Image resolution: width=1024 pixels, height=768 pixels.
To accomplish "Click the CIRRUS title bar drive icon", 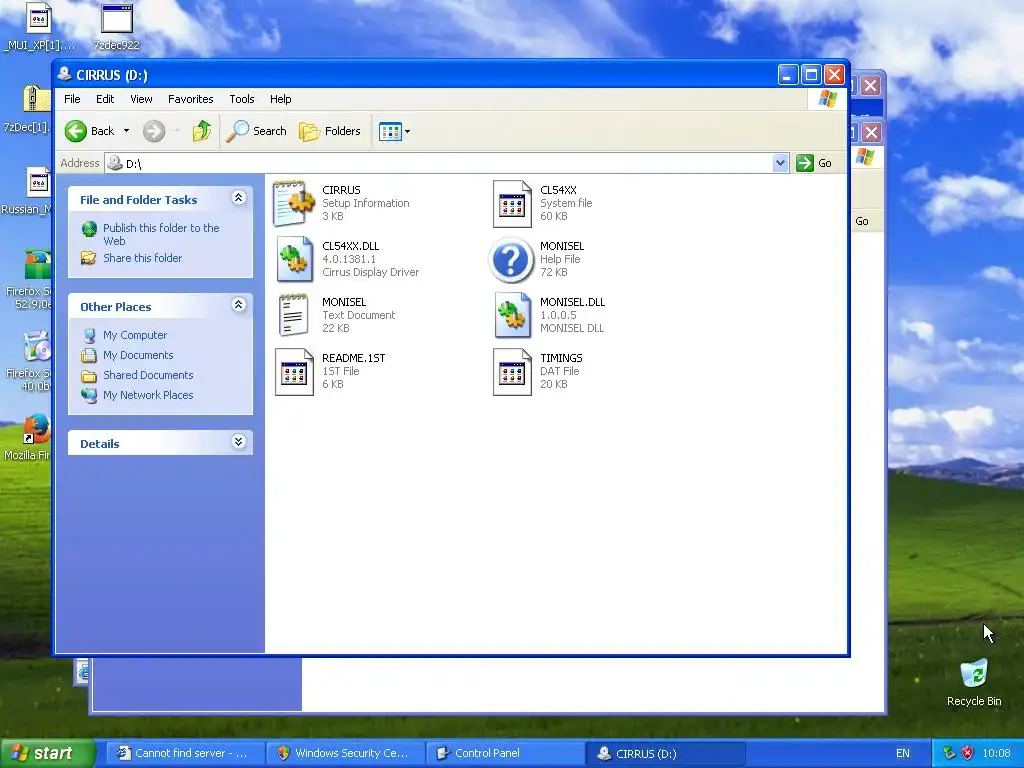I will (65, 74).
